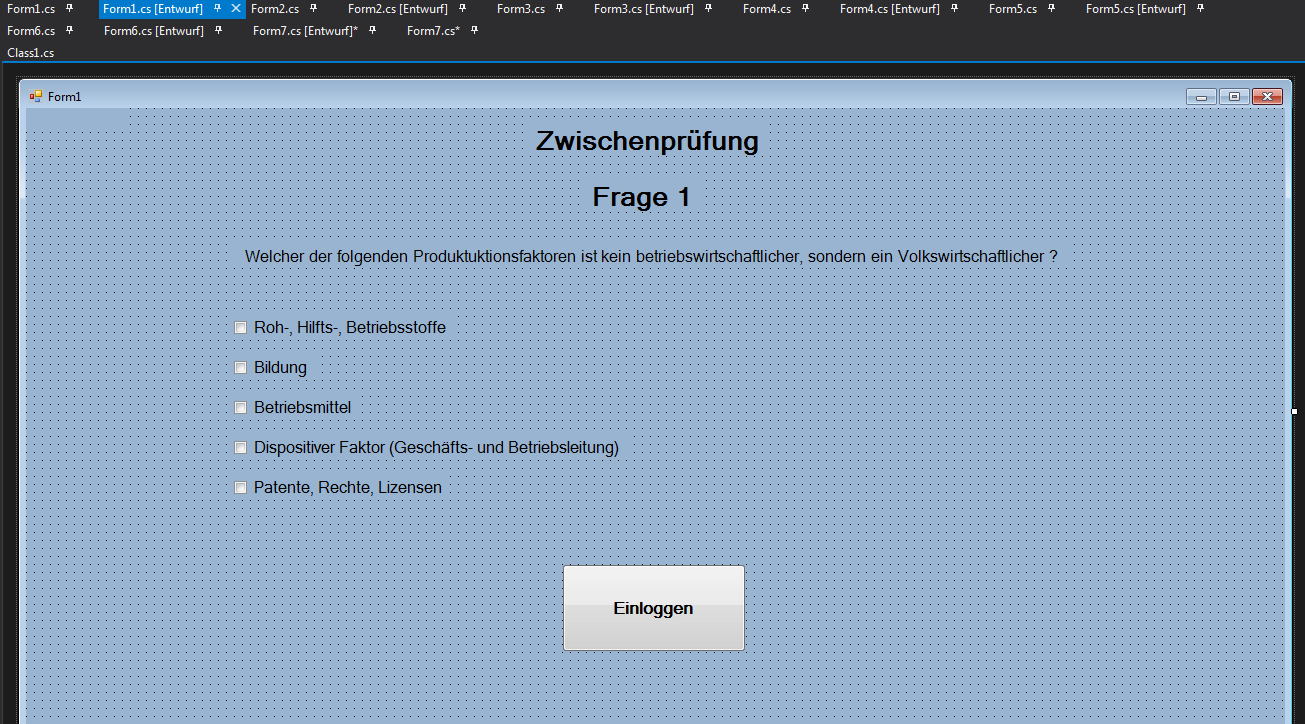The image size is (1305, 724).
Task: Open the Form2.cs [Entwurf] designer tab
Action: click(398, 9)
